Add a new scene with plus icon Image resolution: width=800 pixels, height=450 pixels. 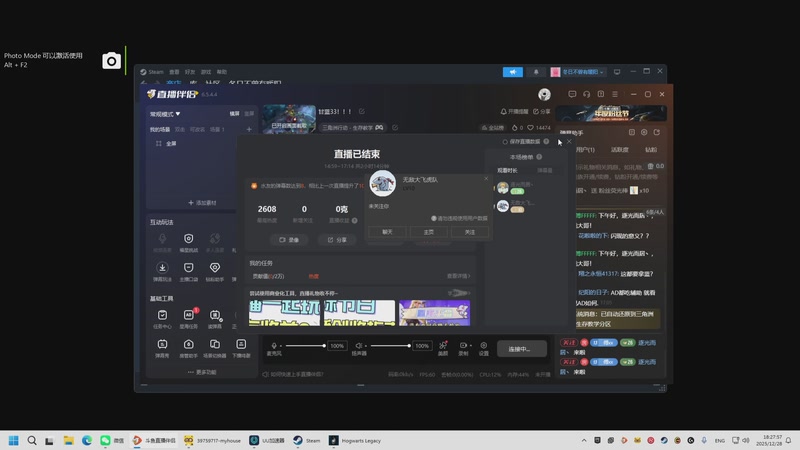tap(249, 129)
